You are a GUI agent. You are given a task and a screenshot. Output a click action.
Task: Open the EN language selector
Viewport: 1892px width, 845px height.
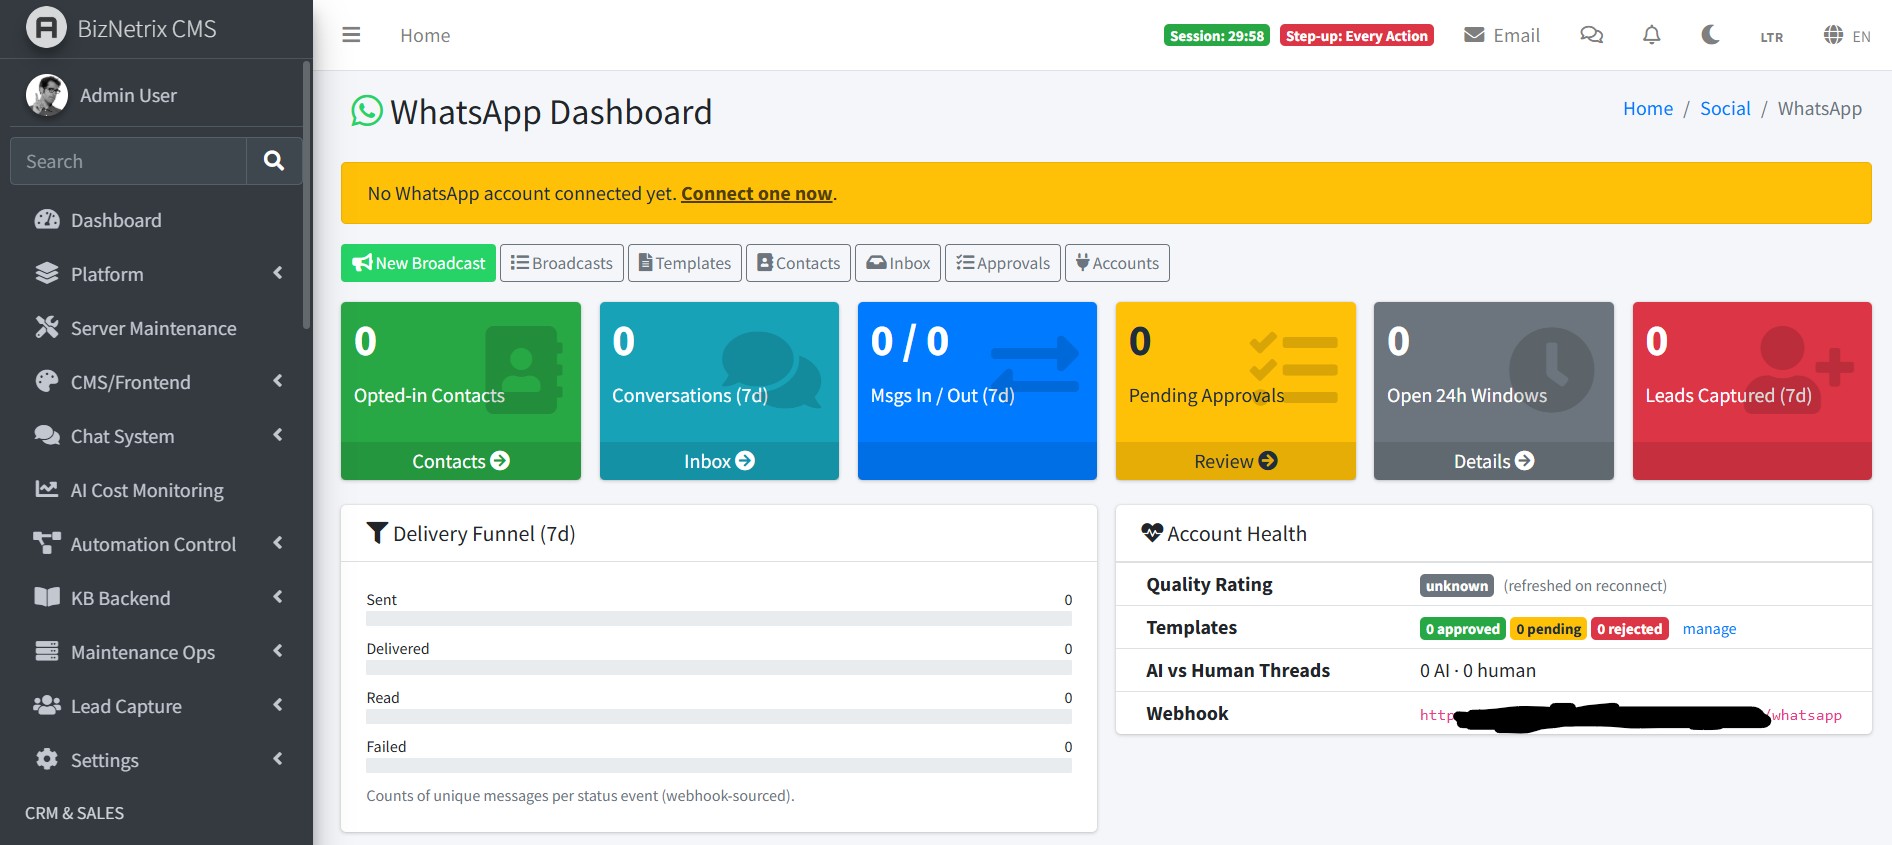1846,35
